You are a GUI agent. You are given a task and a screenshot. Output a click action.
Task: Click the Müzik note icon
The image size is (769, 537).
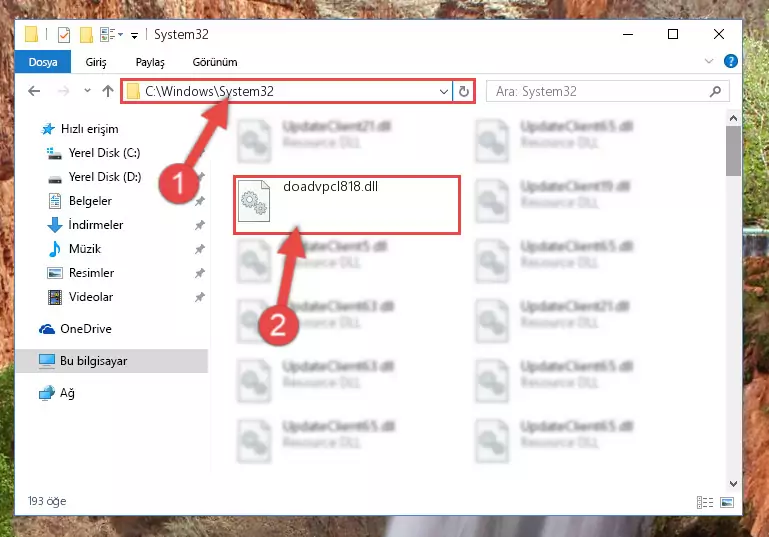(54, 249)
